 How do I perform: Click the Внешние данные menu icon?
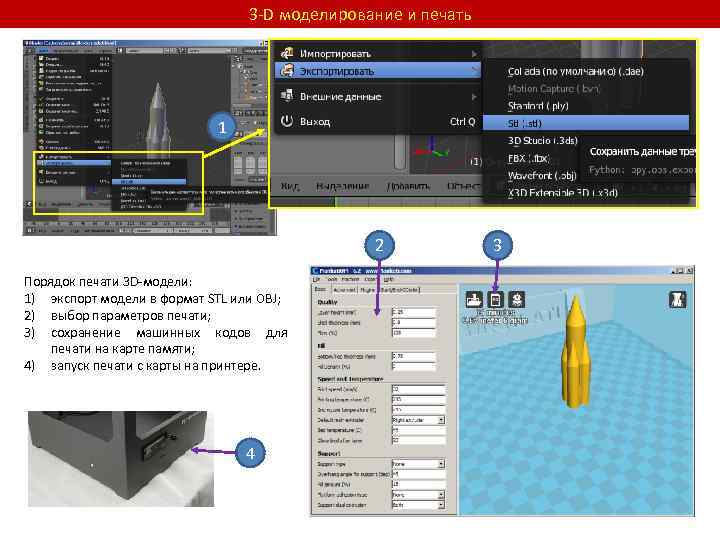coord(287,96)
